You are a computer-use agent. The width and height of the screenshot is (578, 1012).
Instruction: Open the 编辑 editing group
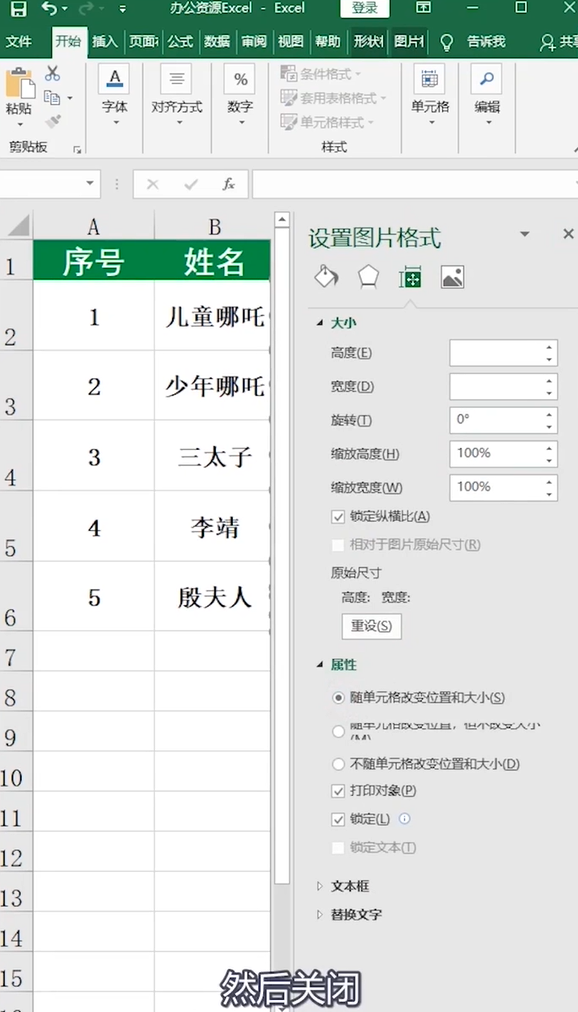click(x=487, y=96)
